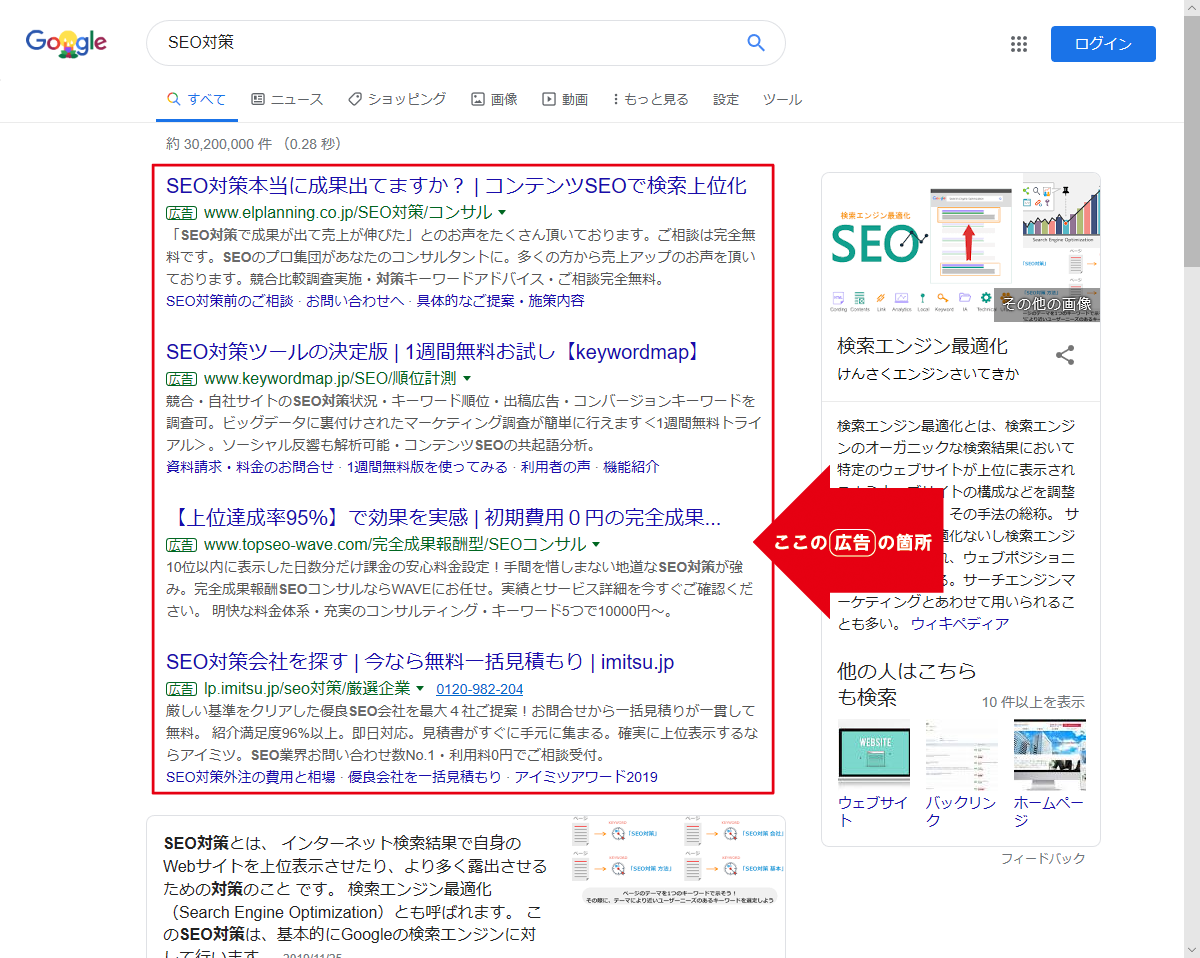
Task: Click その他の画像 thumbnail overlay
Action: click(1047, 304)
